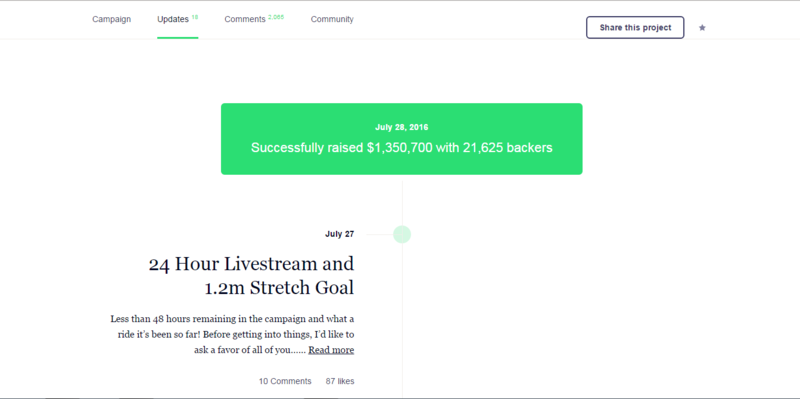Viewport: 800px width, 399px height.
Task: Click the green successfully raised banner
Action: (402, 139)
